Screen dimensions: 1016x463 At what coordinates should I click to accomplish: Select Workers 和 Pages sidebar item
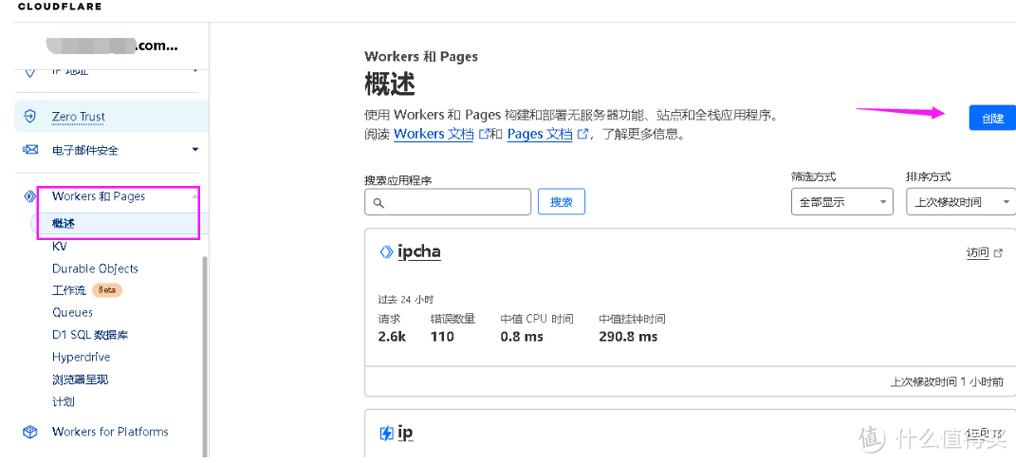tap(98, 196)
